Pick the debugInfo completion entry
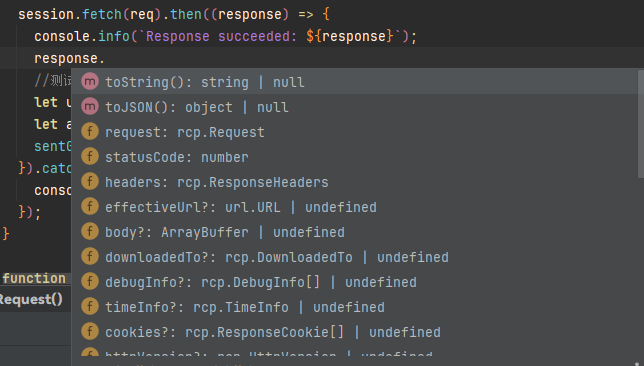The width and height of the screenshot is (644, 366). point(355,282)
